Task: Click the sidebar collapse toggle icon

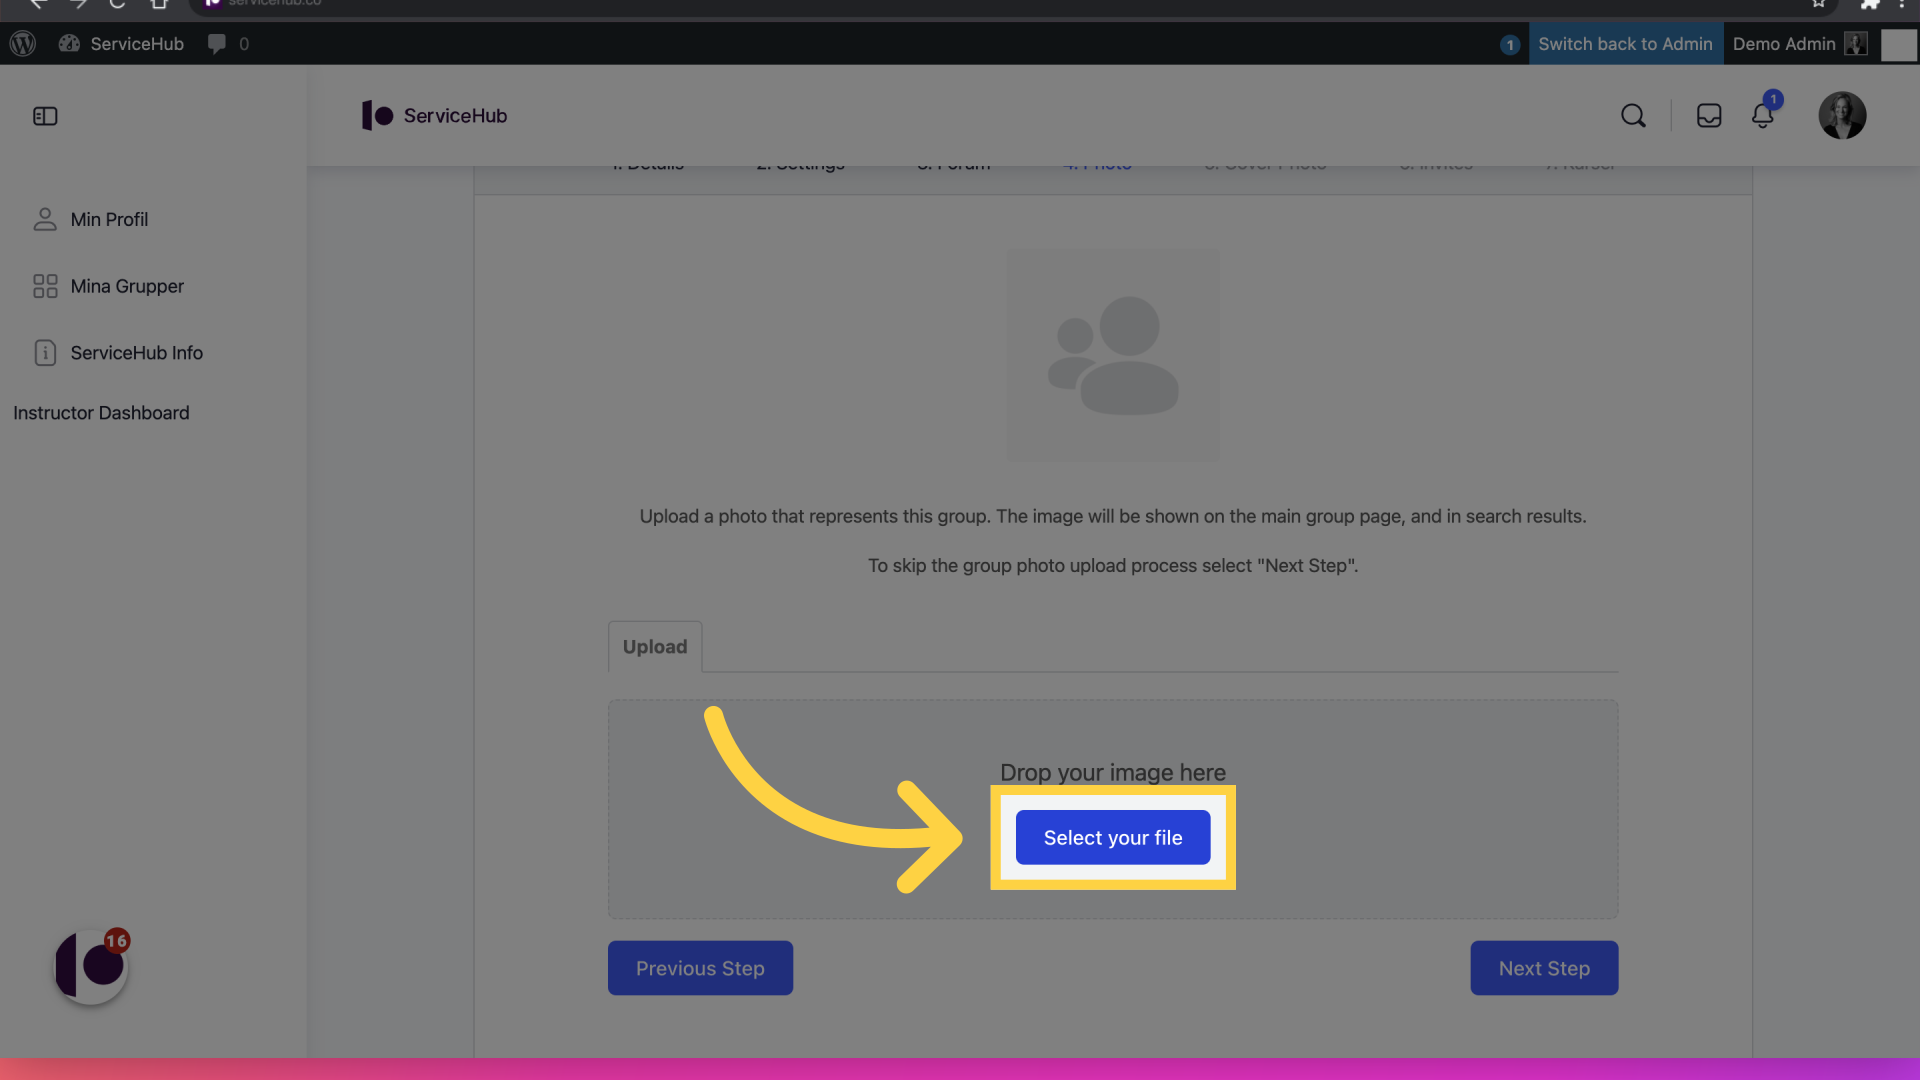Action: pos(45,116)
